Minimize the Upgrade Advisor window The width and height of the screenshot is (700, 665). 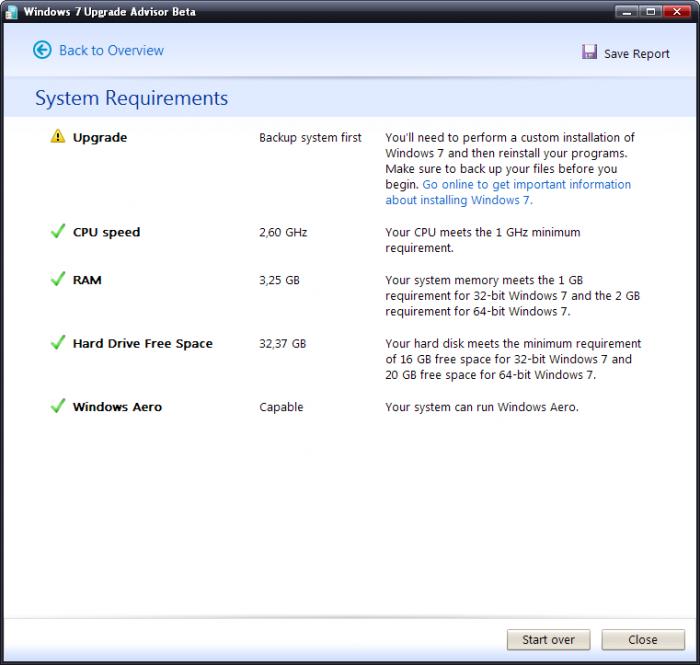point(627,12)
